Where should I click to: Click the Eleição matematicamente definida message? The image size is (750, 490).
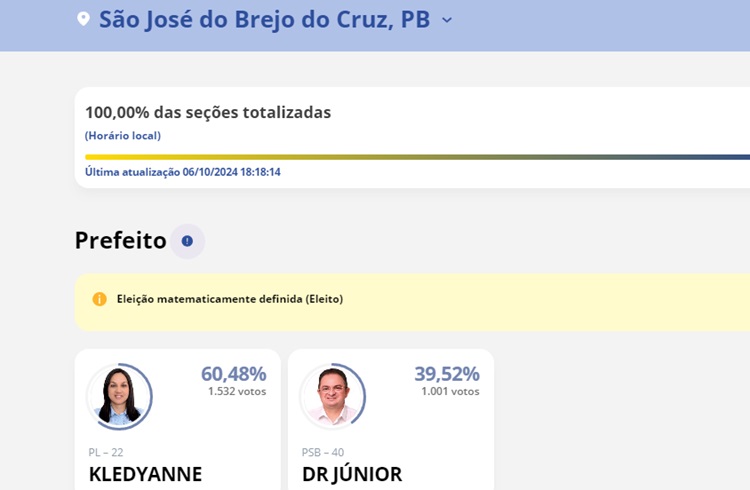[230, 299]
